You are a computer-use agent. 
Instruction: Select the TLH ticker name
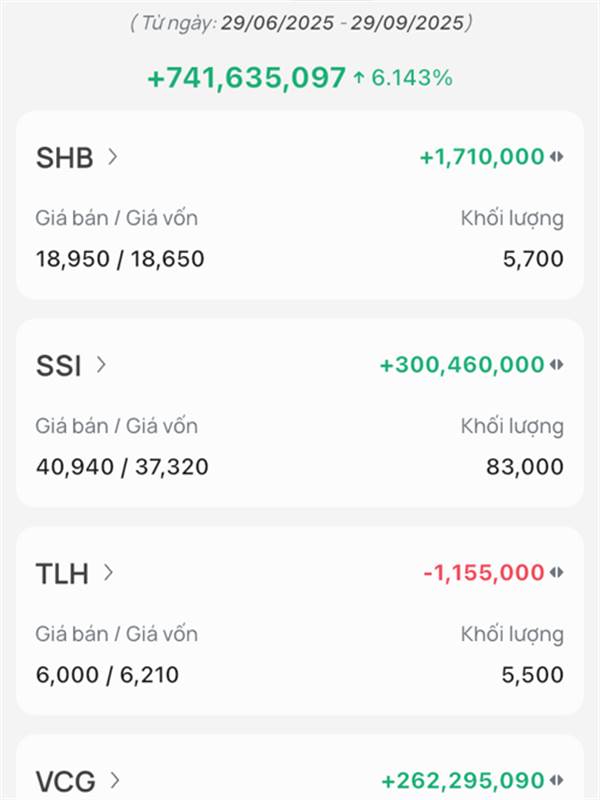pos(62,573)
